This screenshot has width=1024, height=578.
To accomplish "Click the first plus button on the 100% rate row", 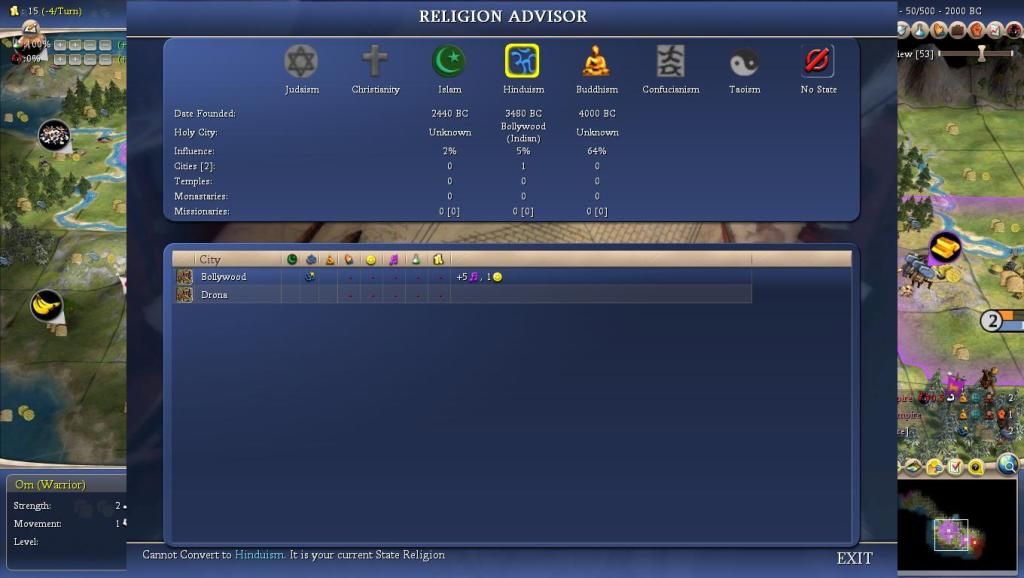I will (x=60, y=45).
